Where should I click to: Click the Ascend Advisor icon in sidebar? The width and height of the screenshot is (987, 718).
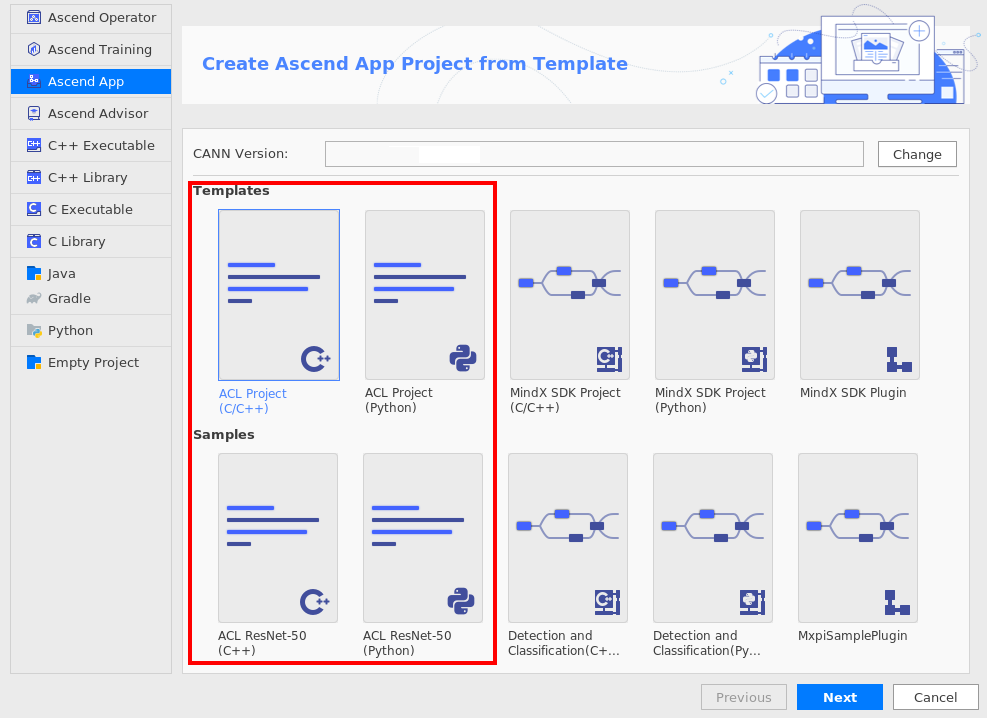coord(34,113)
